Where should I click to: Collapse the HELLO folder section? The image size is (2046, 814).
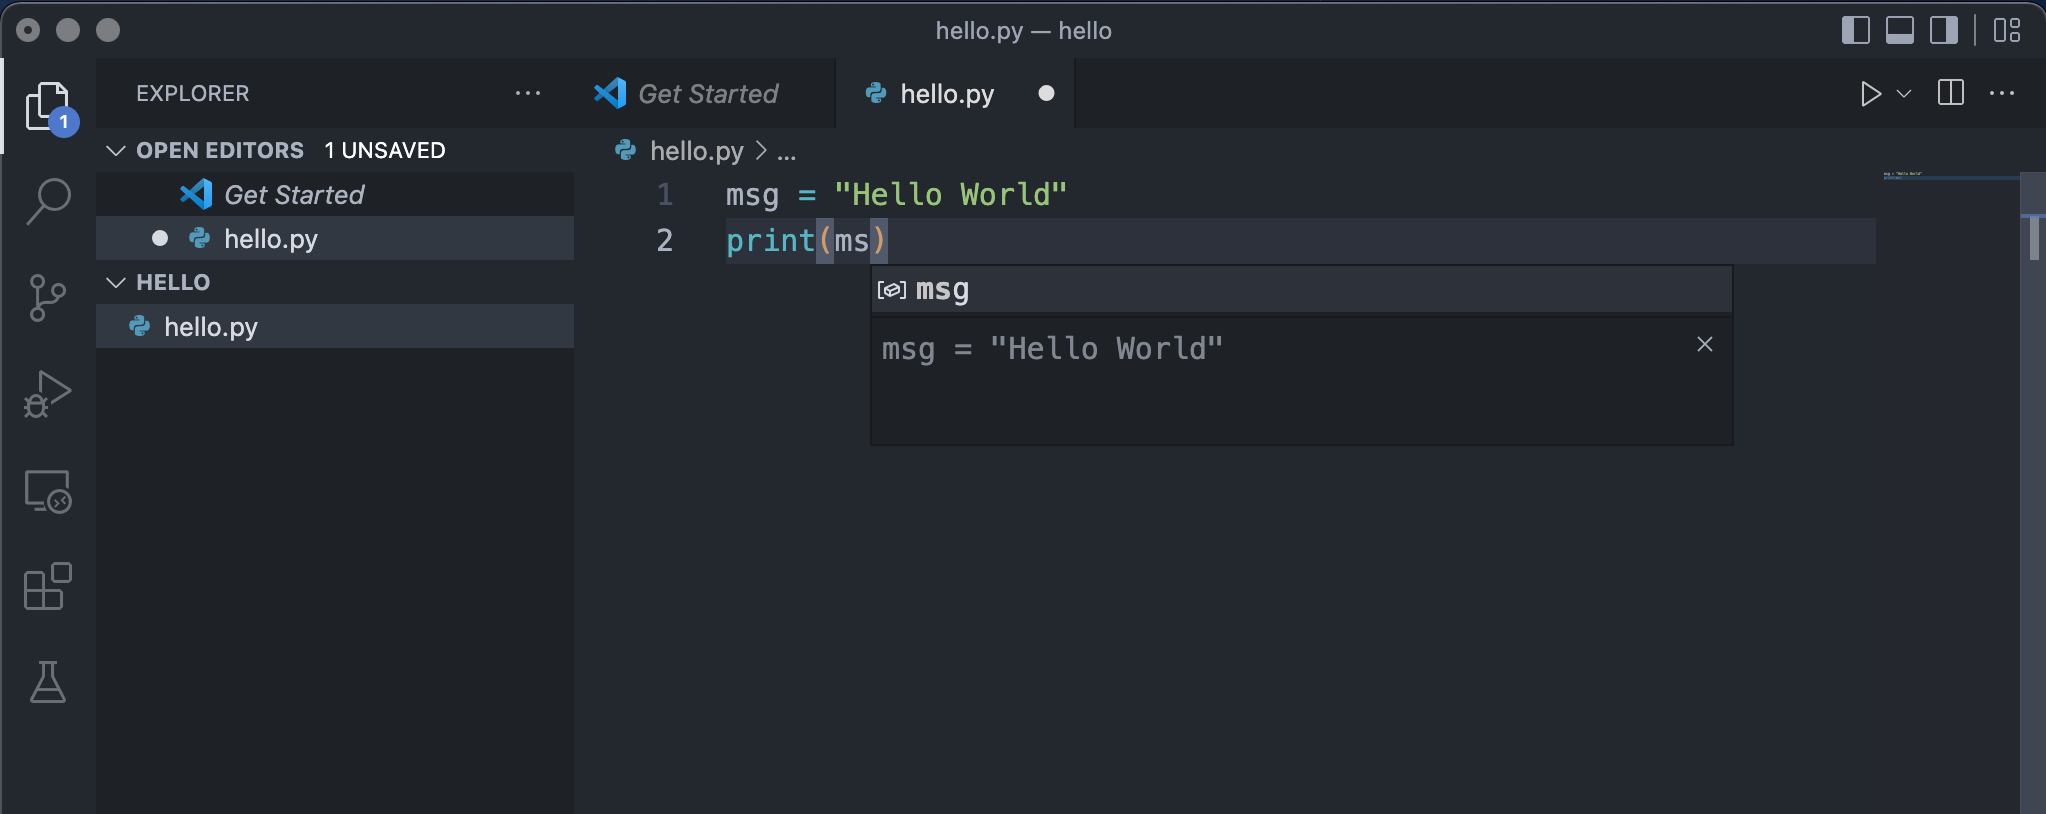click(116, 282)
